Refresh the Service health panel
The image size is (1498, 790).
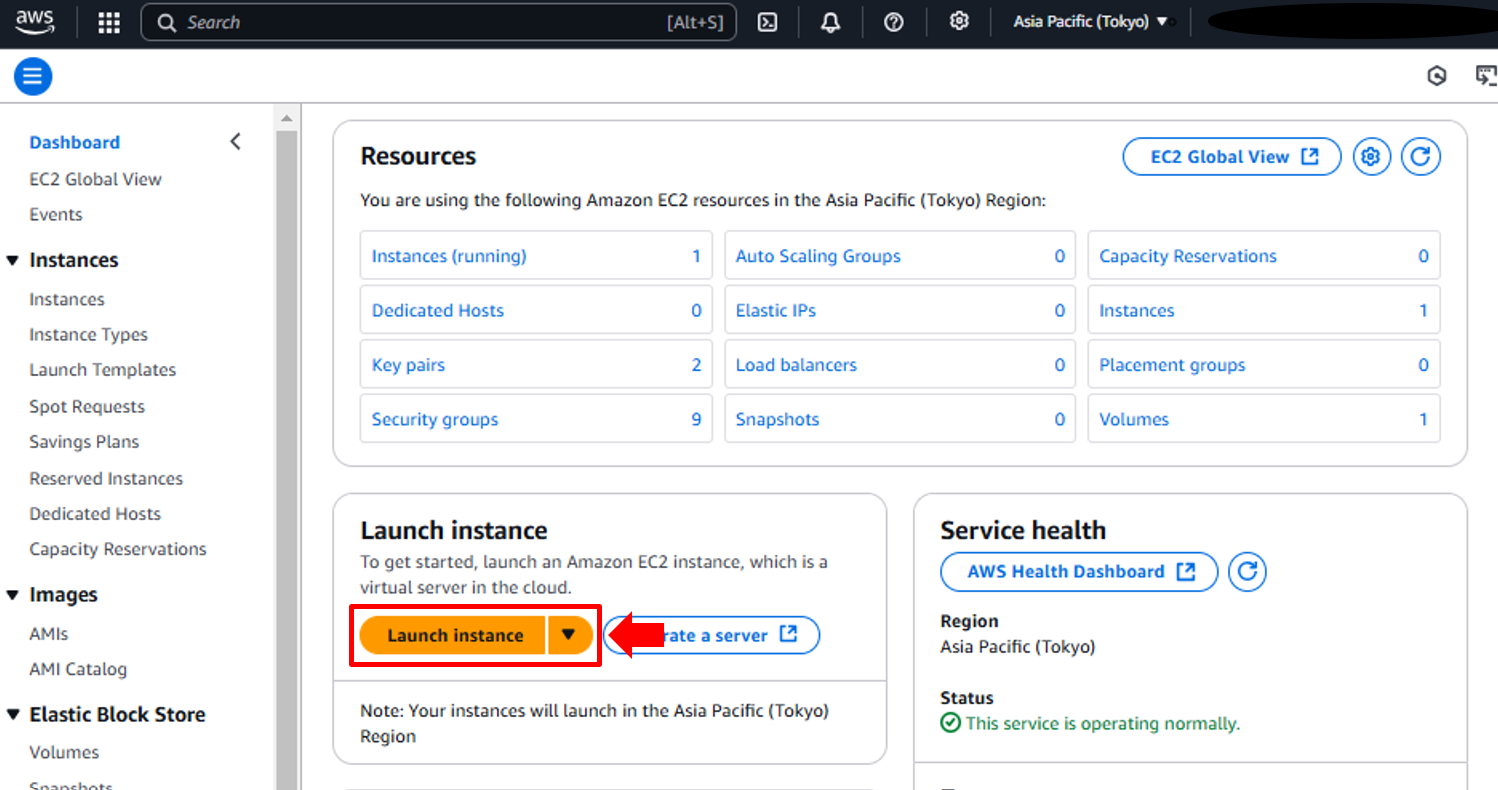click(x=1247, y=572)
